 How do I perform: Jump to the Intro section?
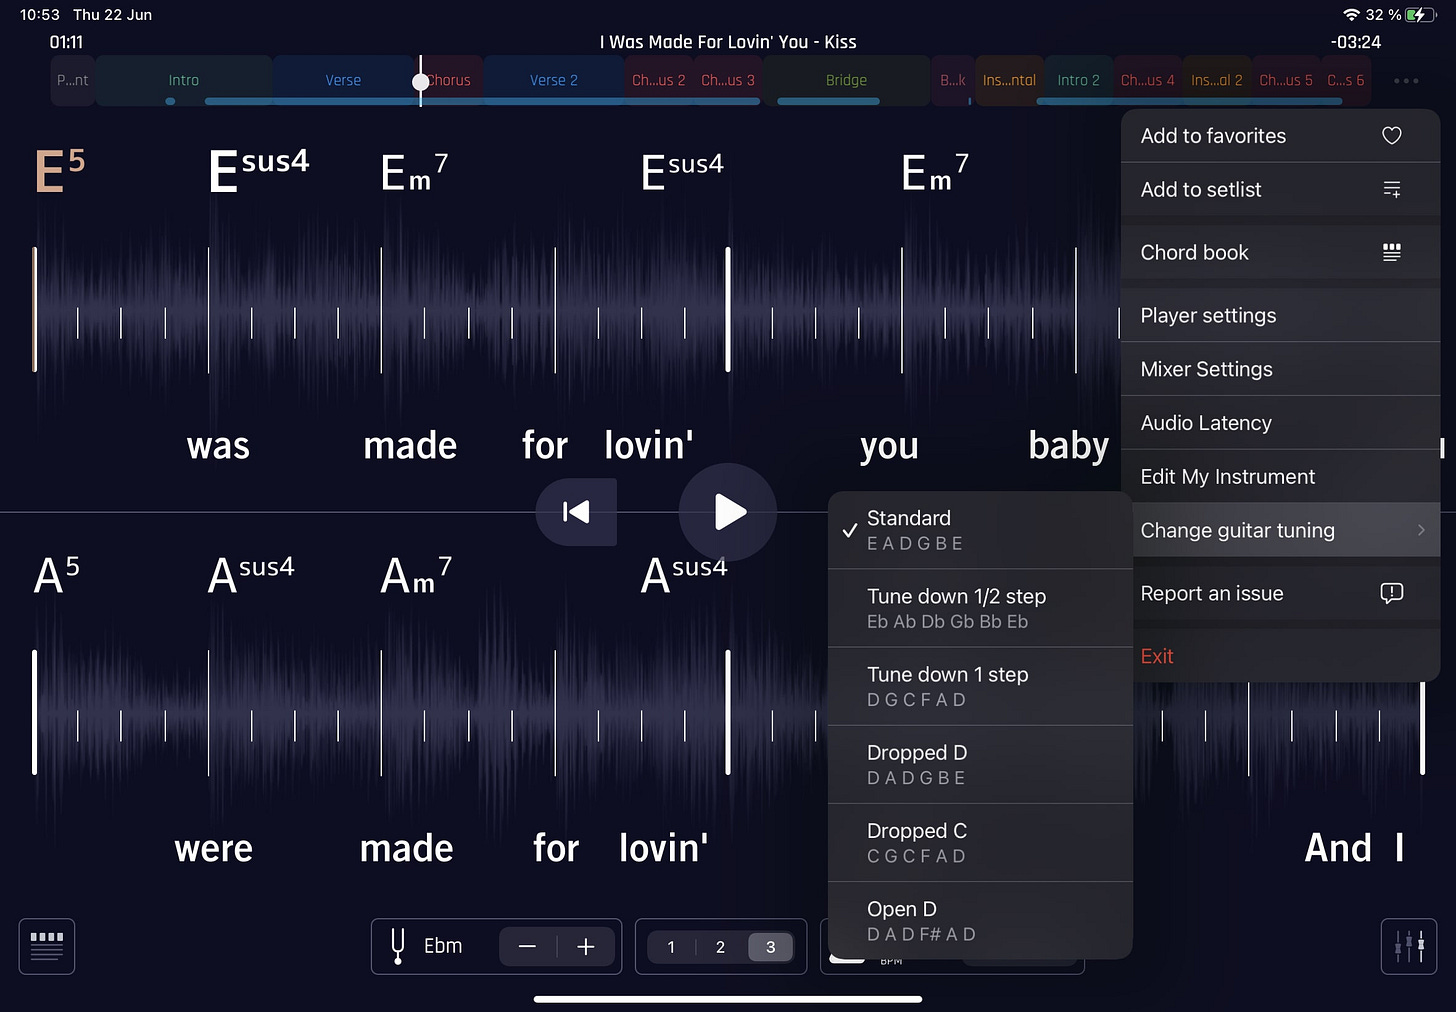coord(184,80)
